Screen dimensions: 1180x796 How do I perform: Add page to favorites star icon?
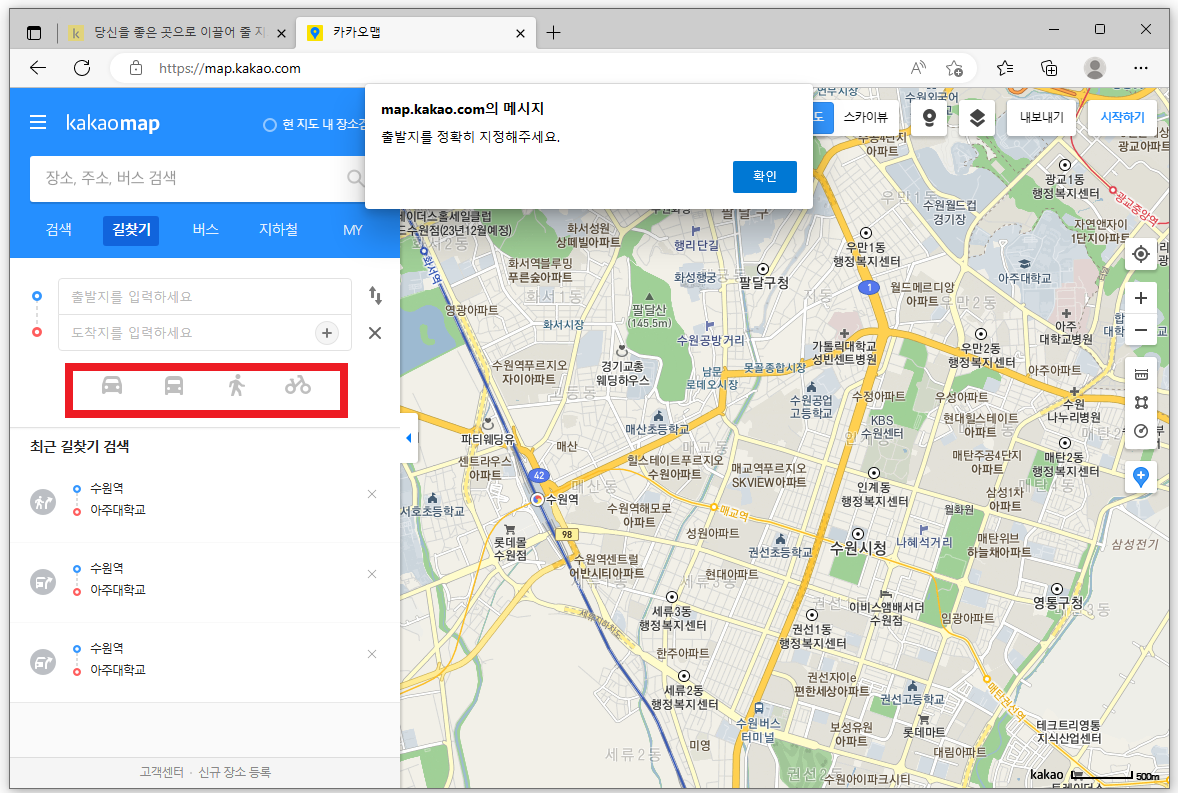coord(954,68)
